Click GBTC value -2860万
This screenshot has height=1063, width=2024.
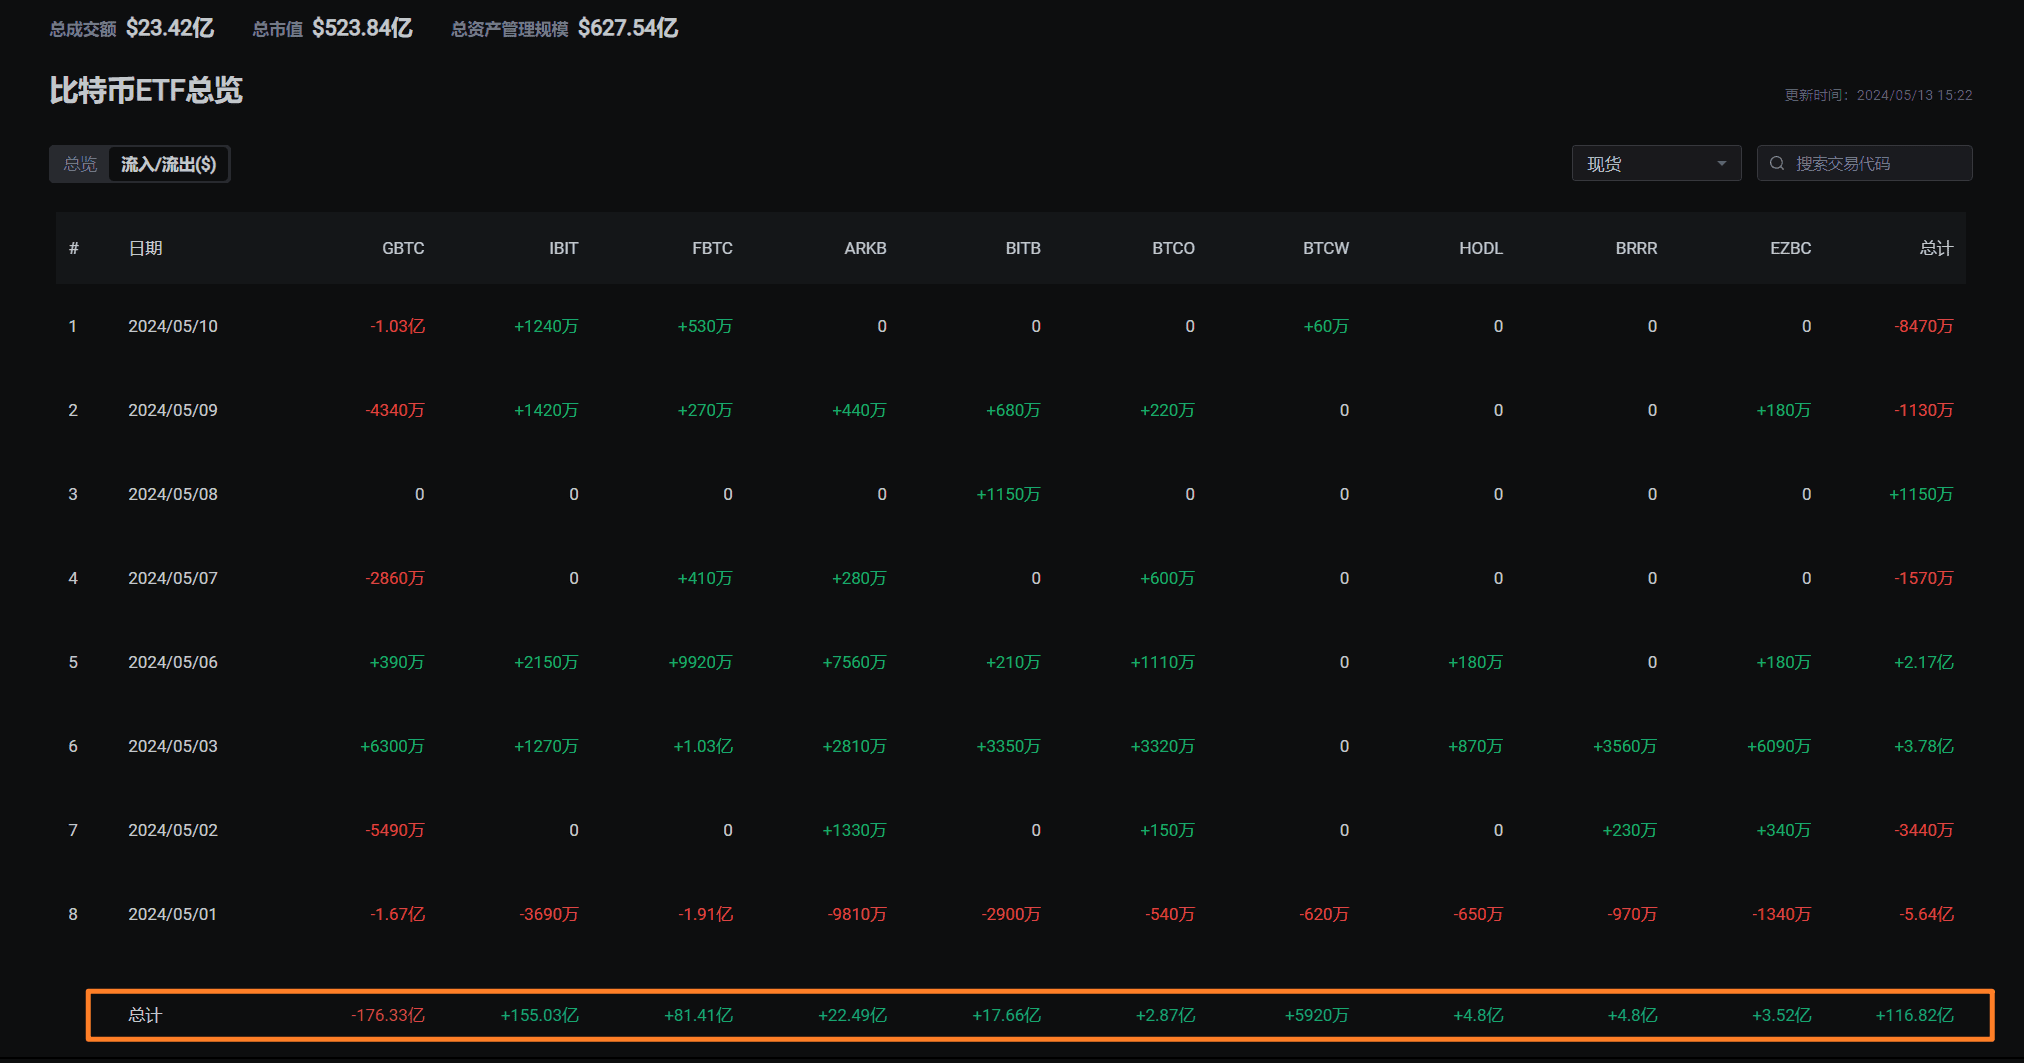[x=395, y=578]
